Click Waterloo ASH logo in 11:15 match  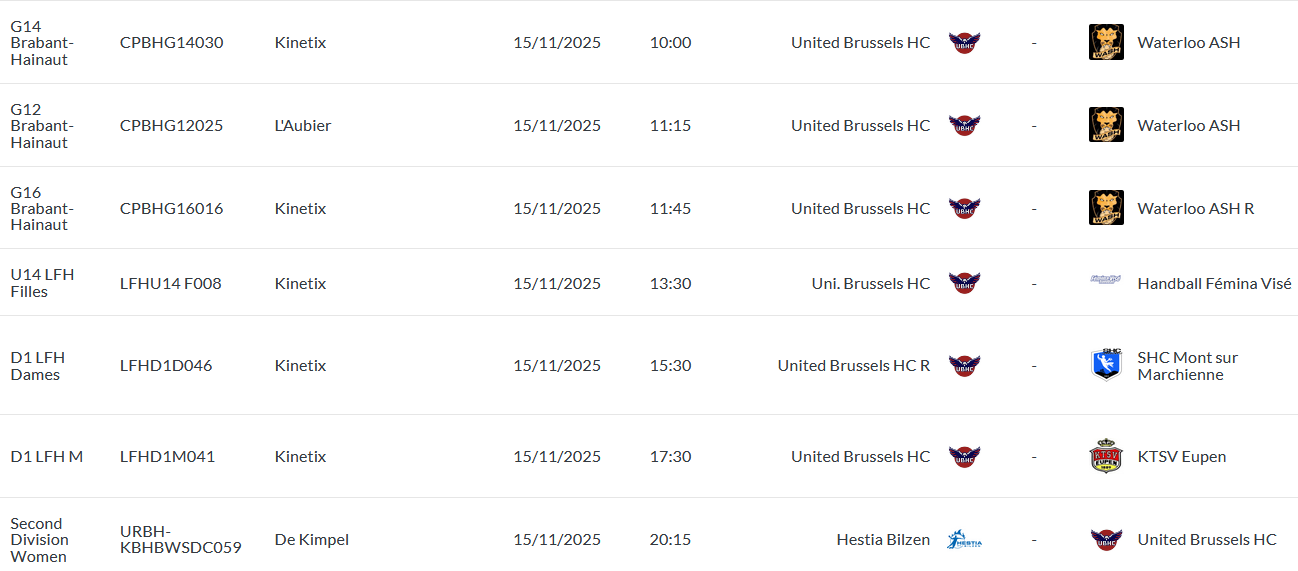(1106, 125)
